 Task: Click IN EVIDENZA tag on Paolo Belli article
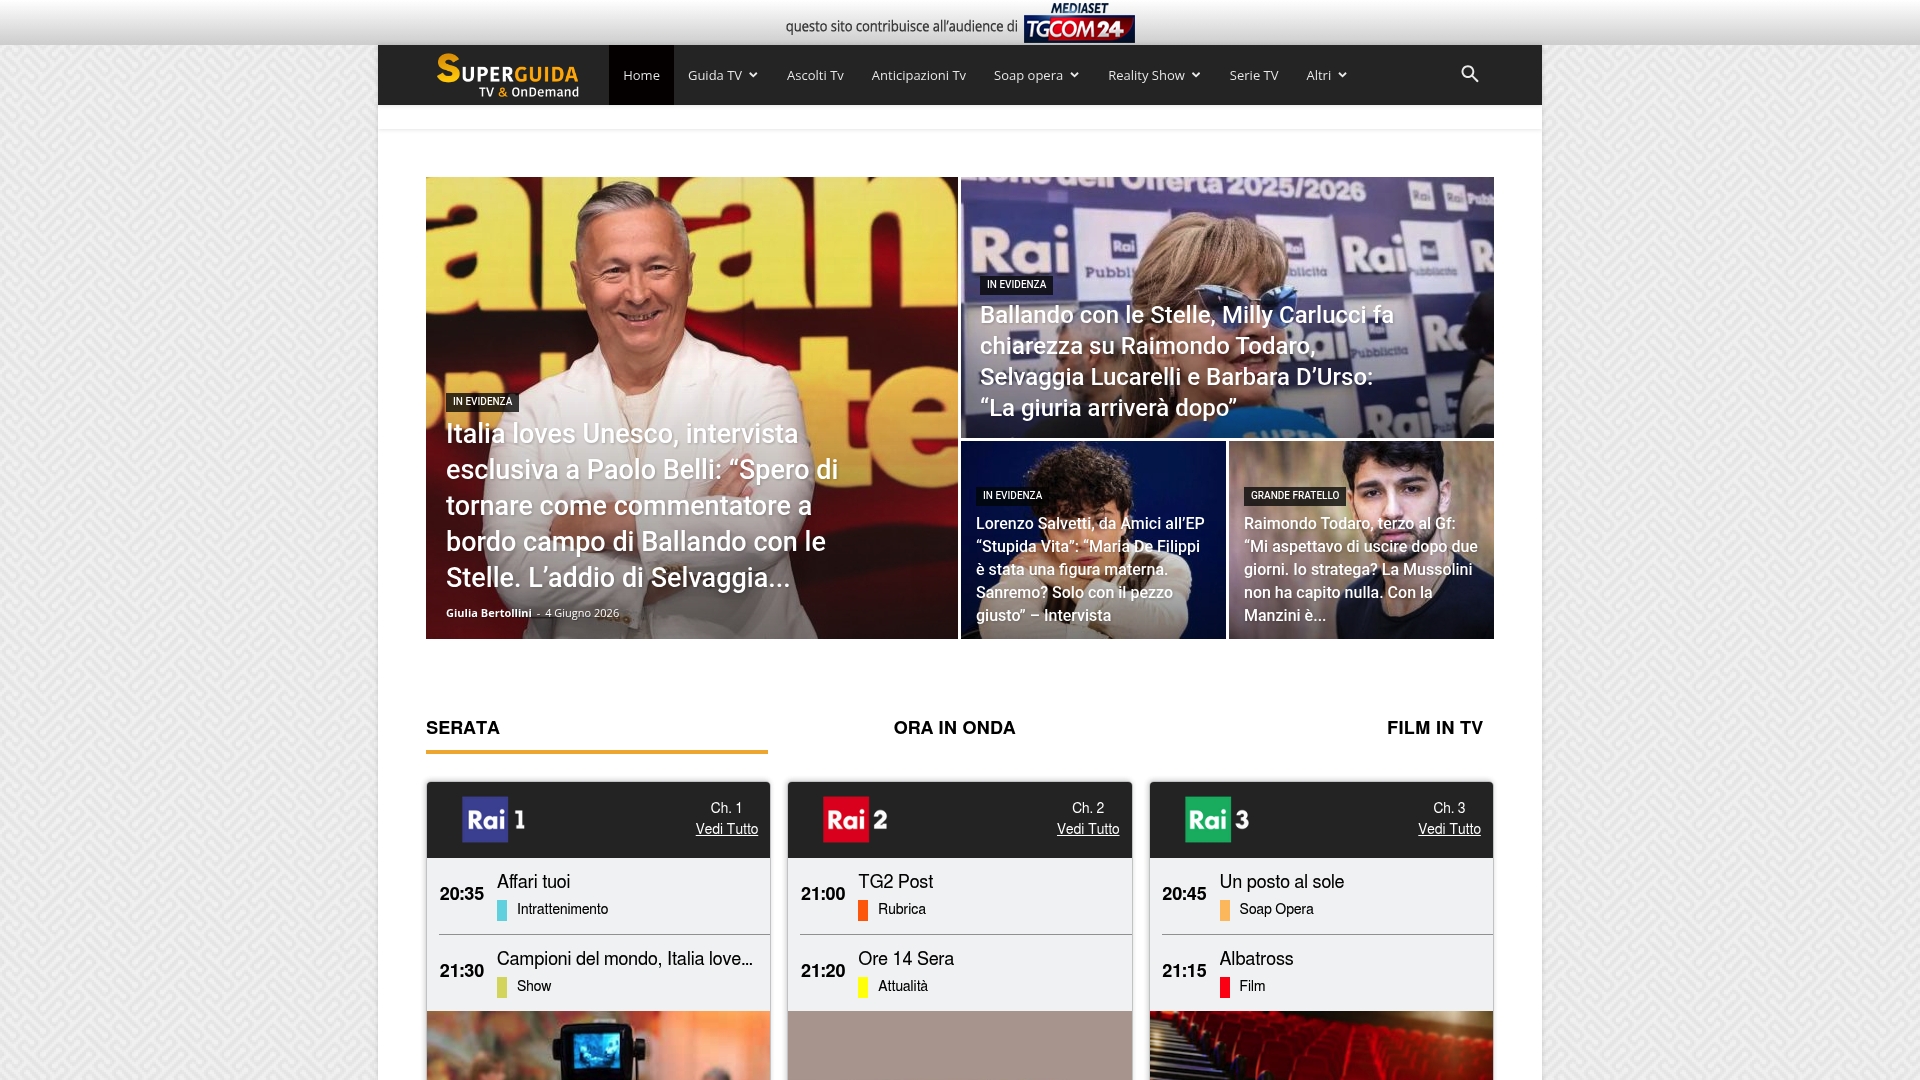tap(482, 402)
